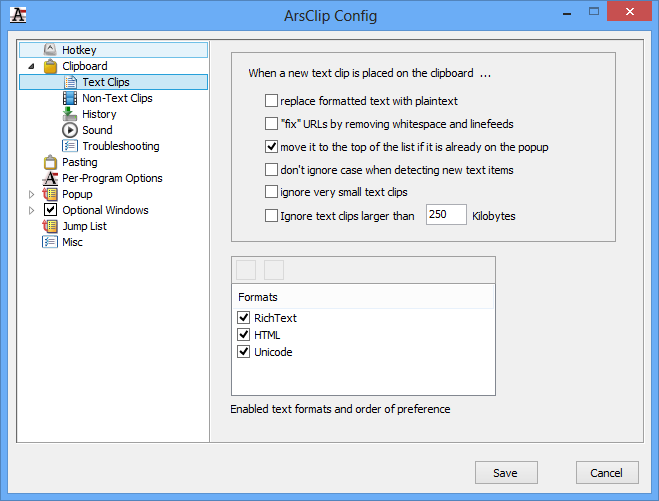The height and width of the screenshot is (501, 659).
Task: Click the Troubleshooting list icon
Action: [70, 146]
